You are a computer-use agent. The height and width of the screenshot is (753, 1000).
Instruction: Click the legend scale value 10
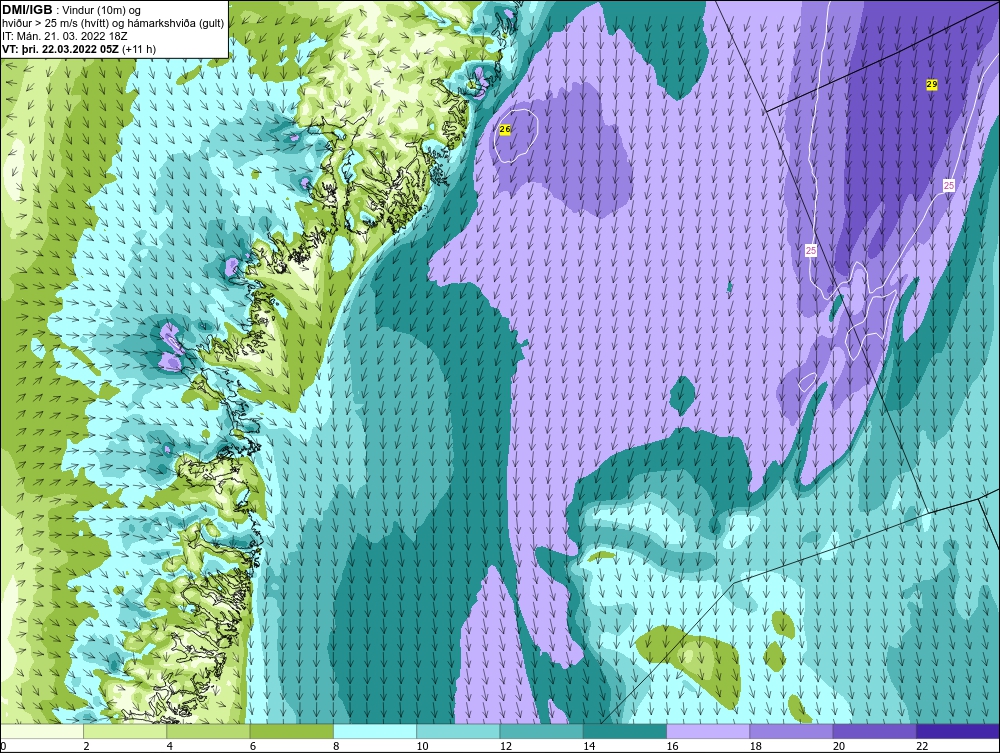coord(422,746)
